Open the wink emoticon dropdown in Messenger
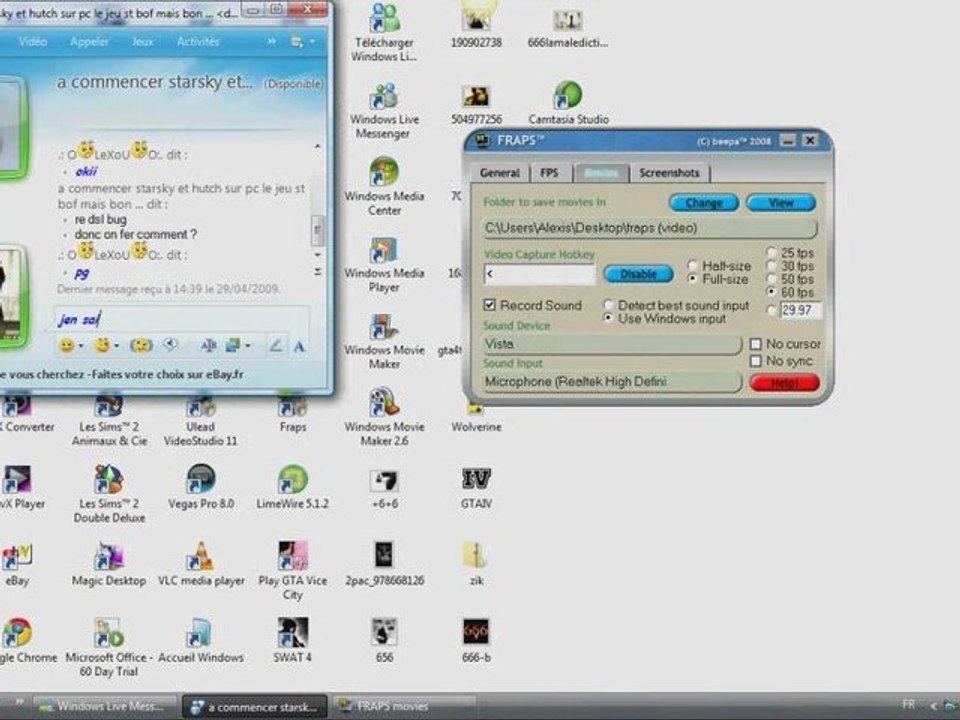The width and height of the screenshot is (960, 720). (x=116, y=347)
